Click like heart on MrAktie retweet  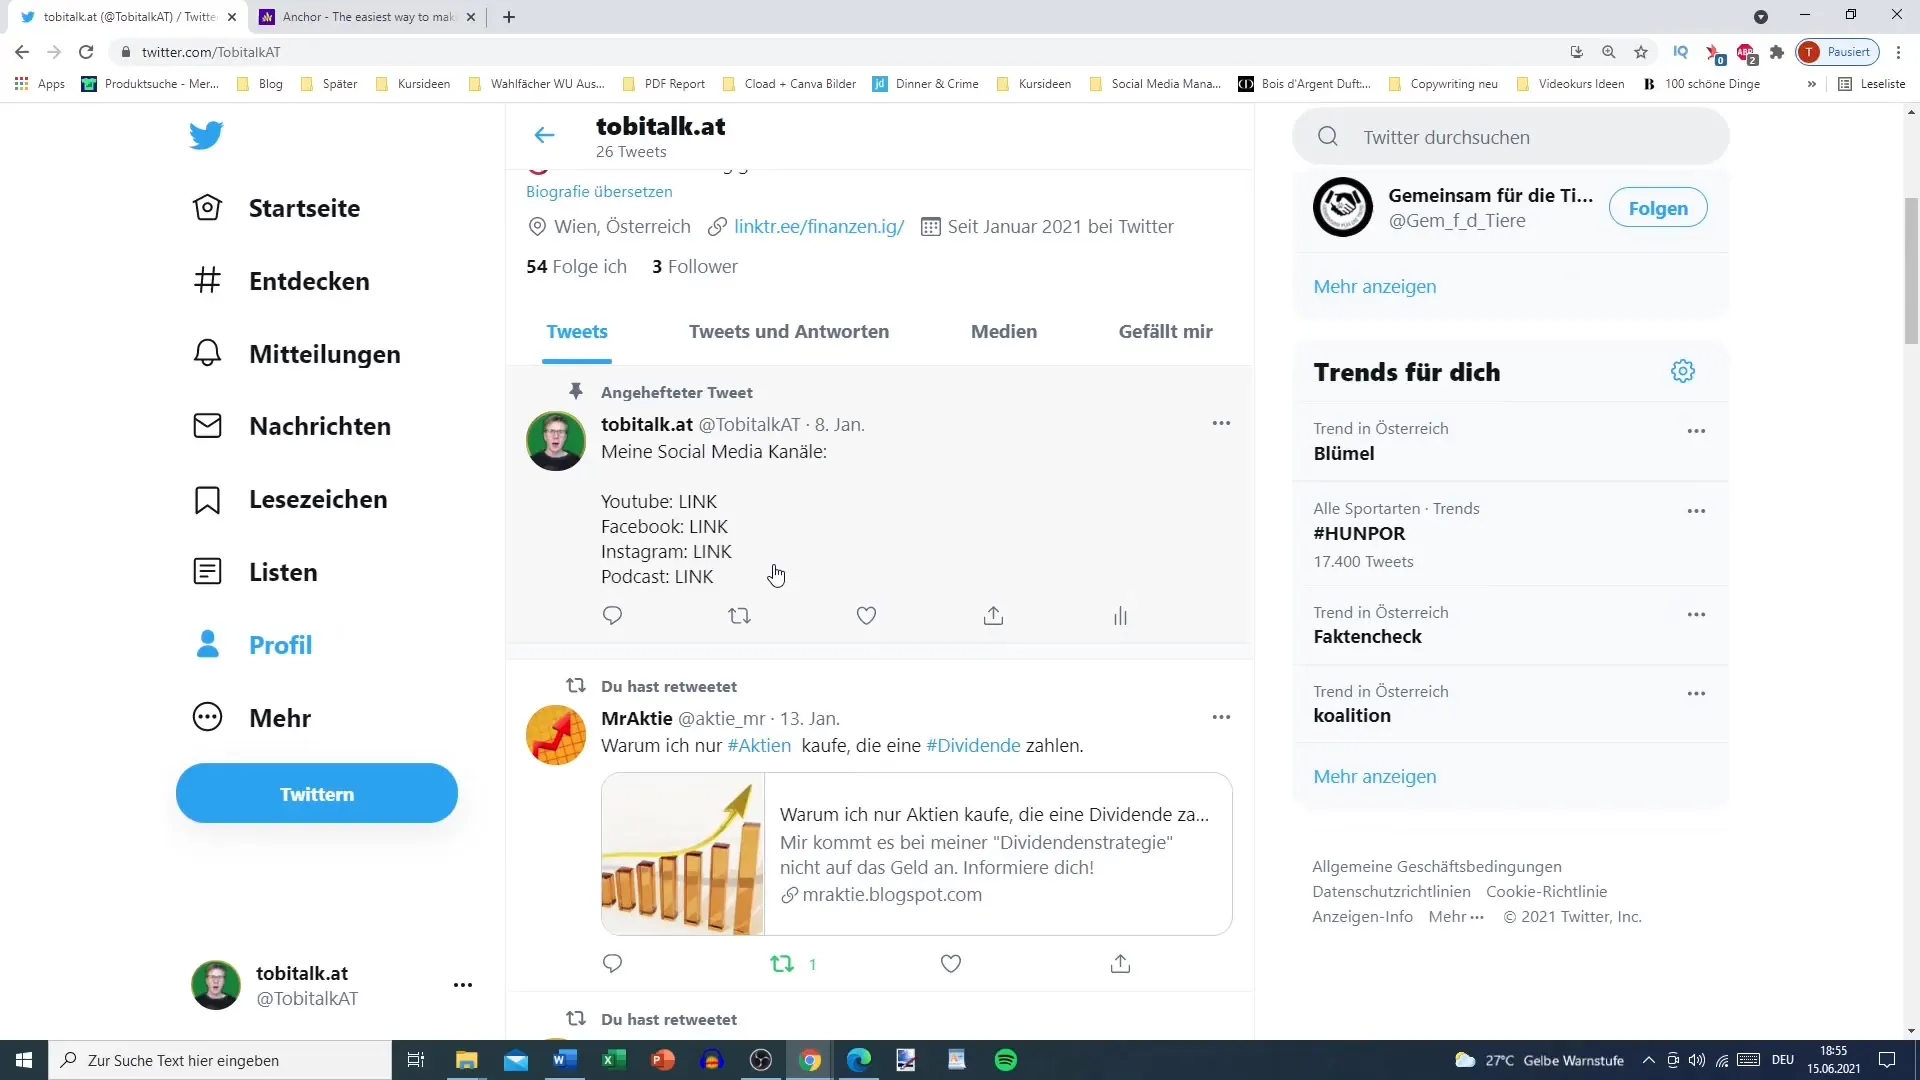[x=951, y=964]
